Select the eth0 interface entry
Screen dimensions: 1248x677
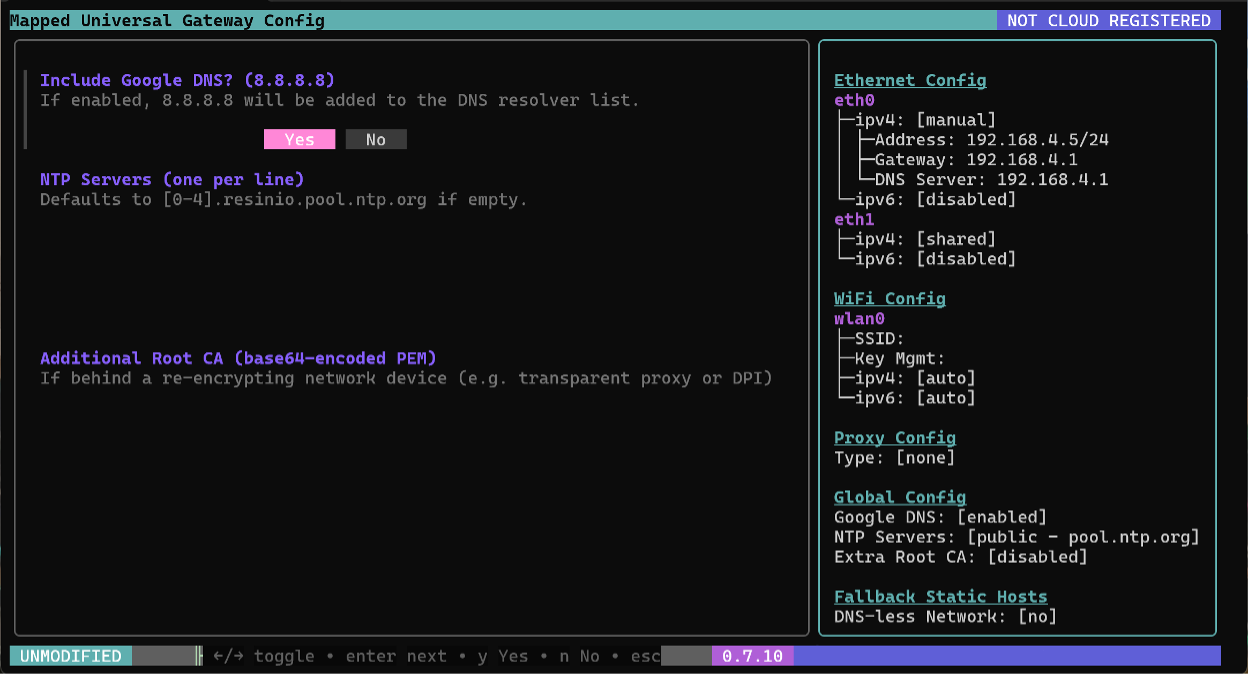(x=854, y=100)
